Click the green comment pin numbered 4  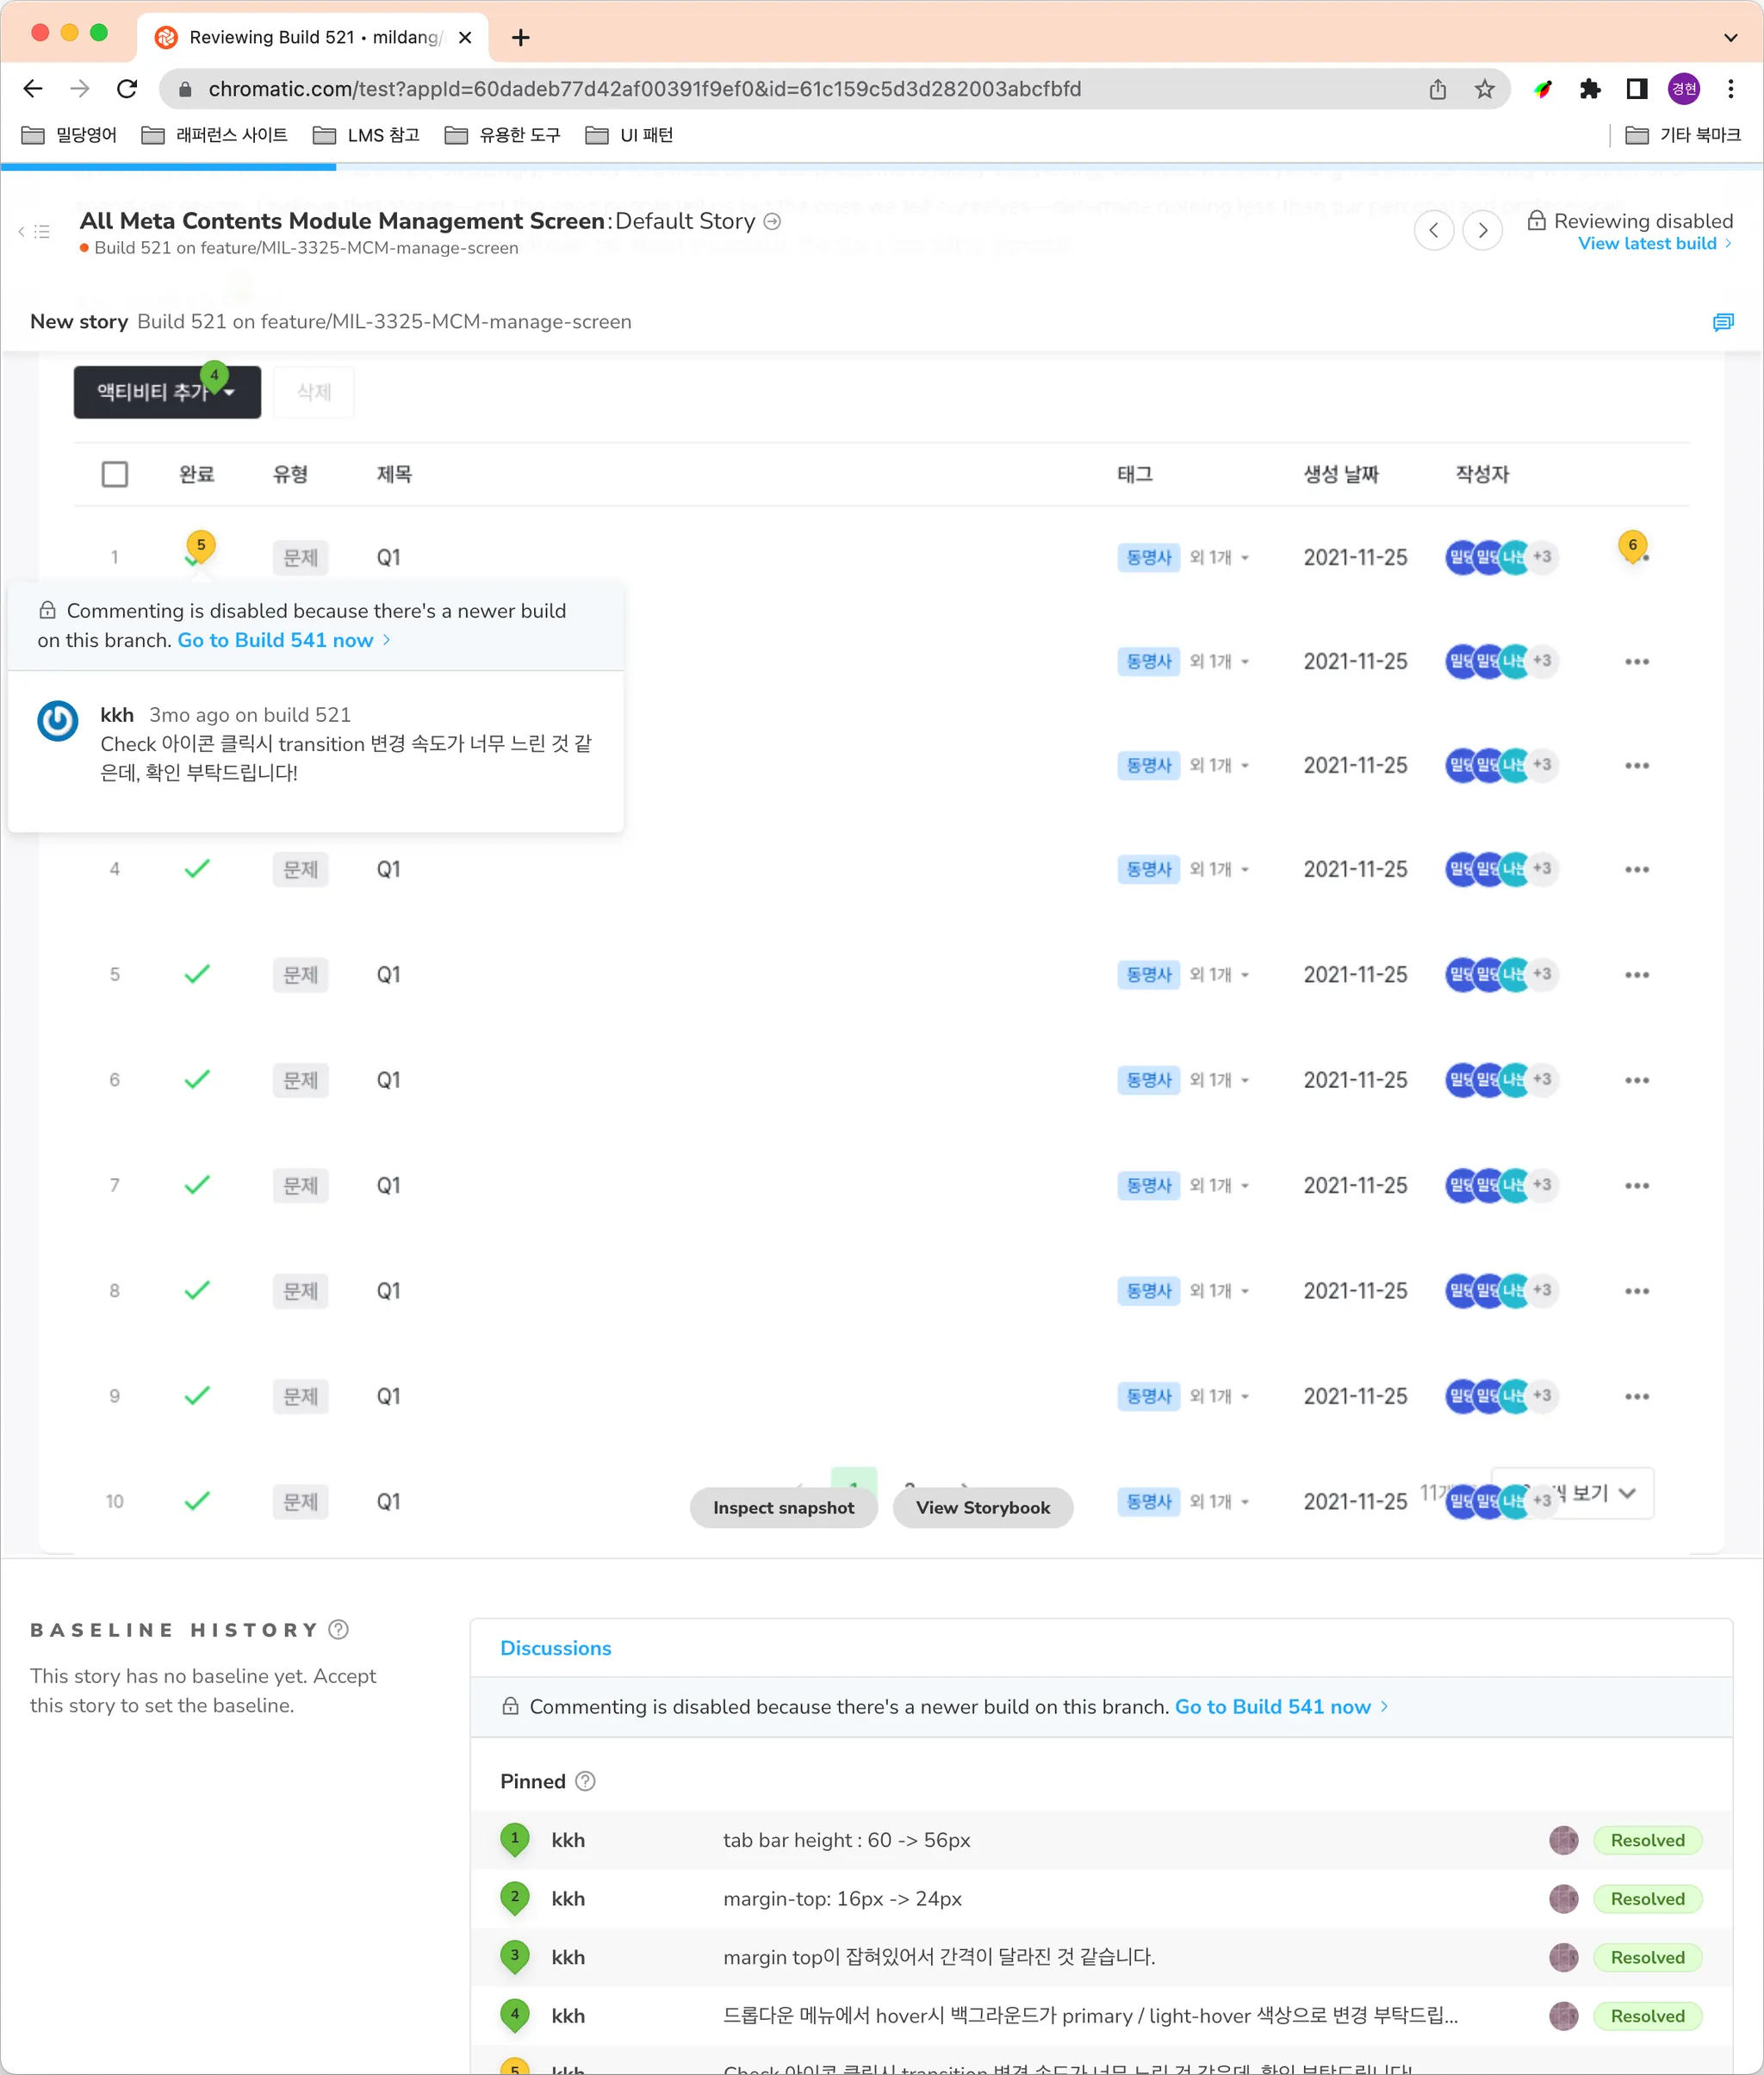[x=214, y=376]
